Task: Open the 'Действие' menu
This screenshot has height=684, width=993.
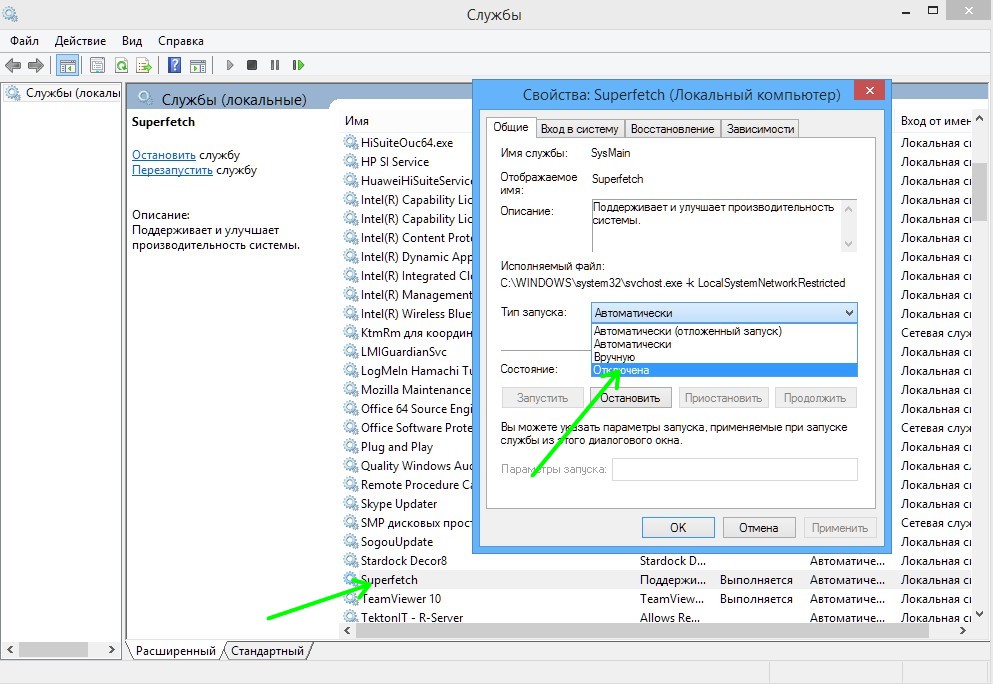Action: (x=80, y=41)
